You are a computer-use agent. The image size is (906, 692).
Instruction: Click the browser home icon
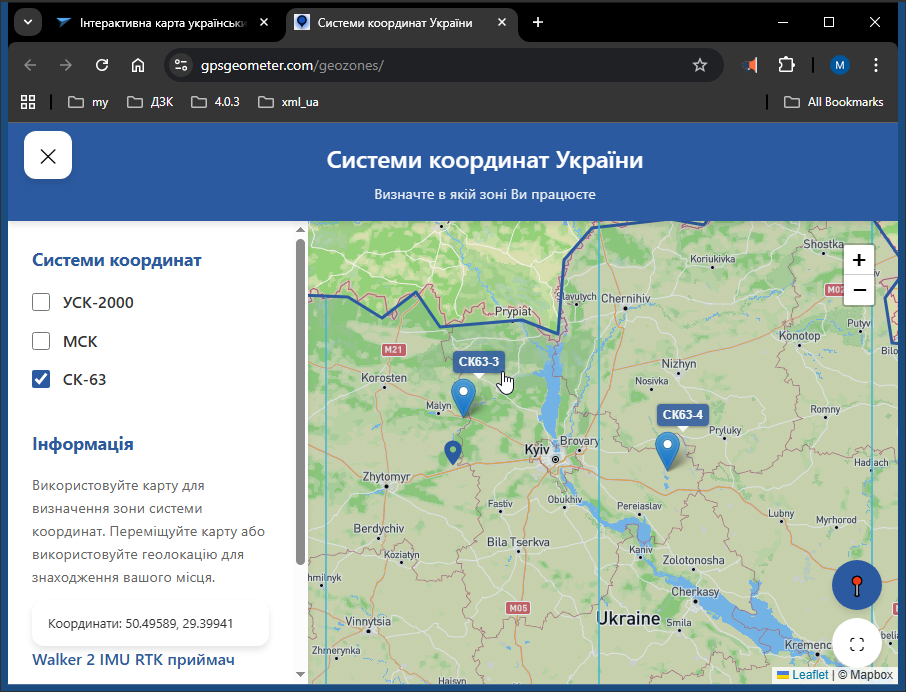coord(139,64)
